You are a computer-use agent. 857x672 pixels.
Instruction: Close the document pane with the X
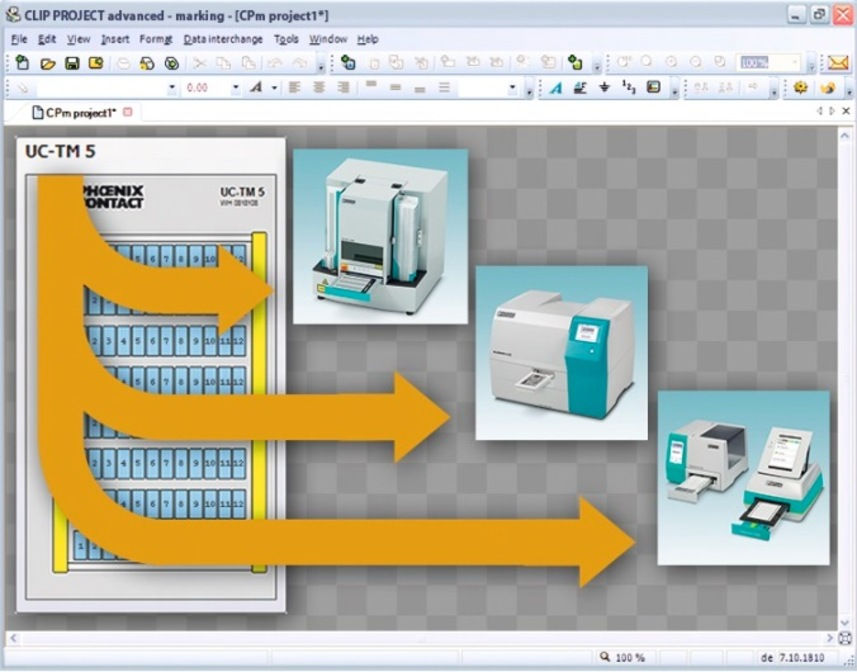[x=846, y=111]
